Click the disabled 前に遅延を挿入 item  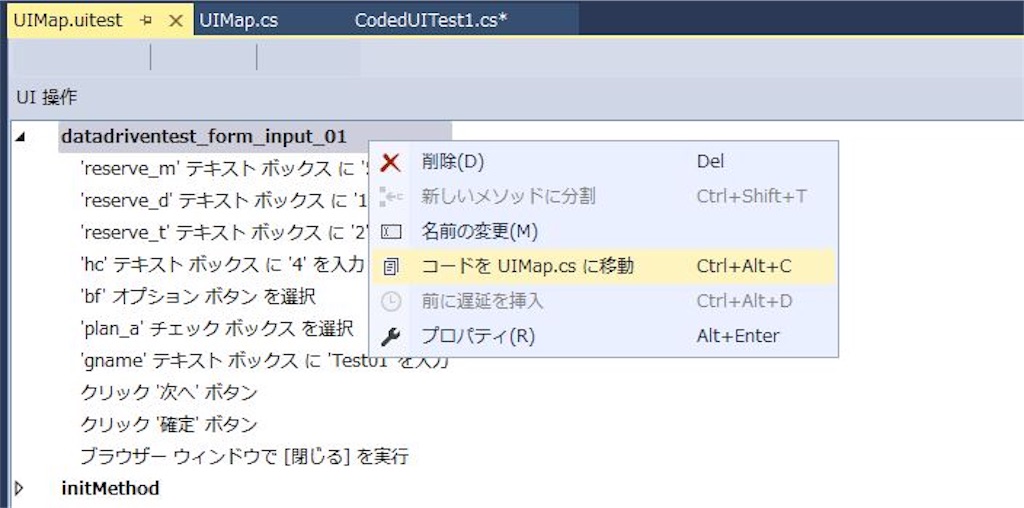(x=604, y=301)
